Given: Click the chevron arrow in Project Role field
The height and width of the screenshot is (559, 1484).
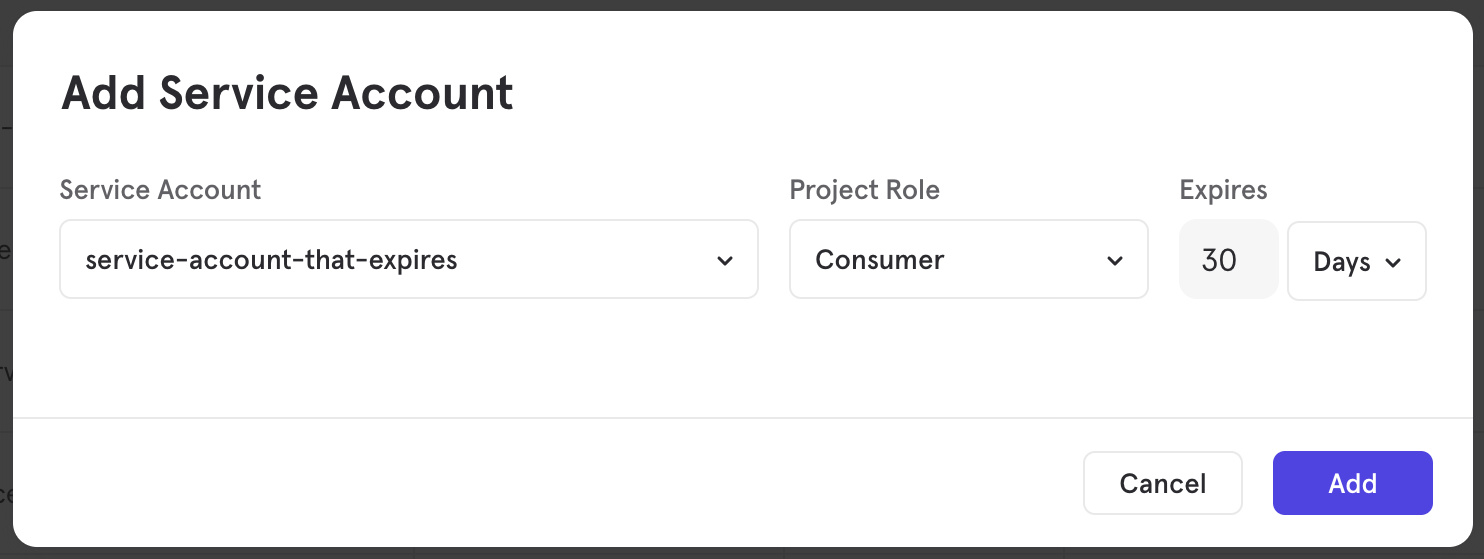Looking at the screenshot, I should tap(1115, 261).
